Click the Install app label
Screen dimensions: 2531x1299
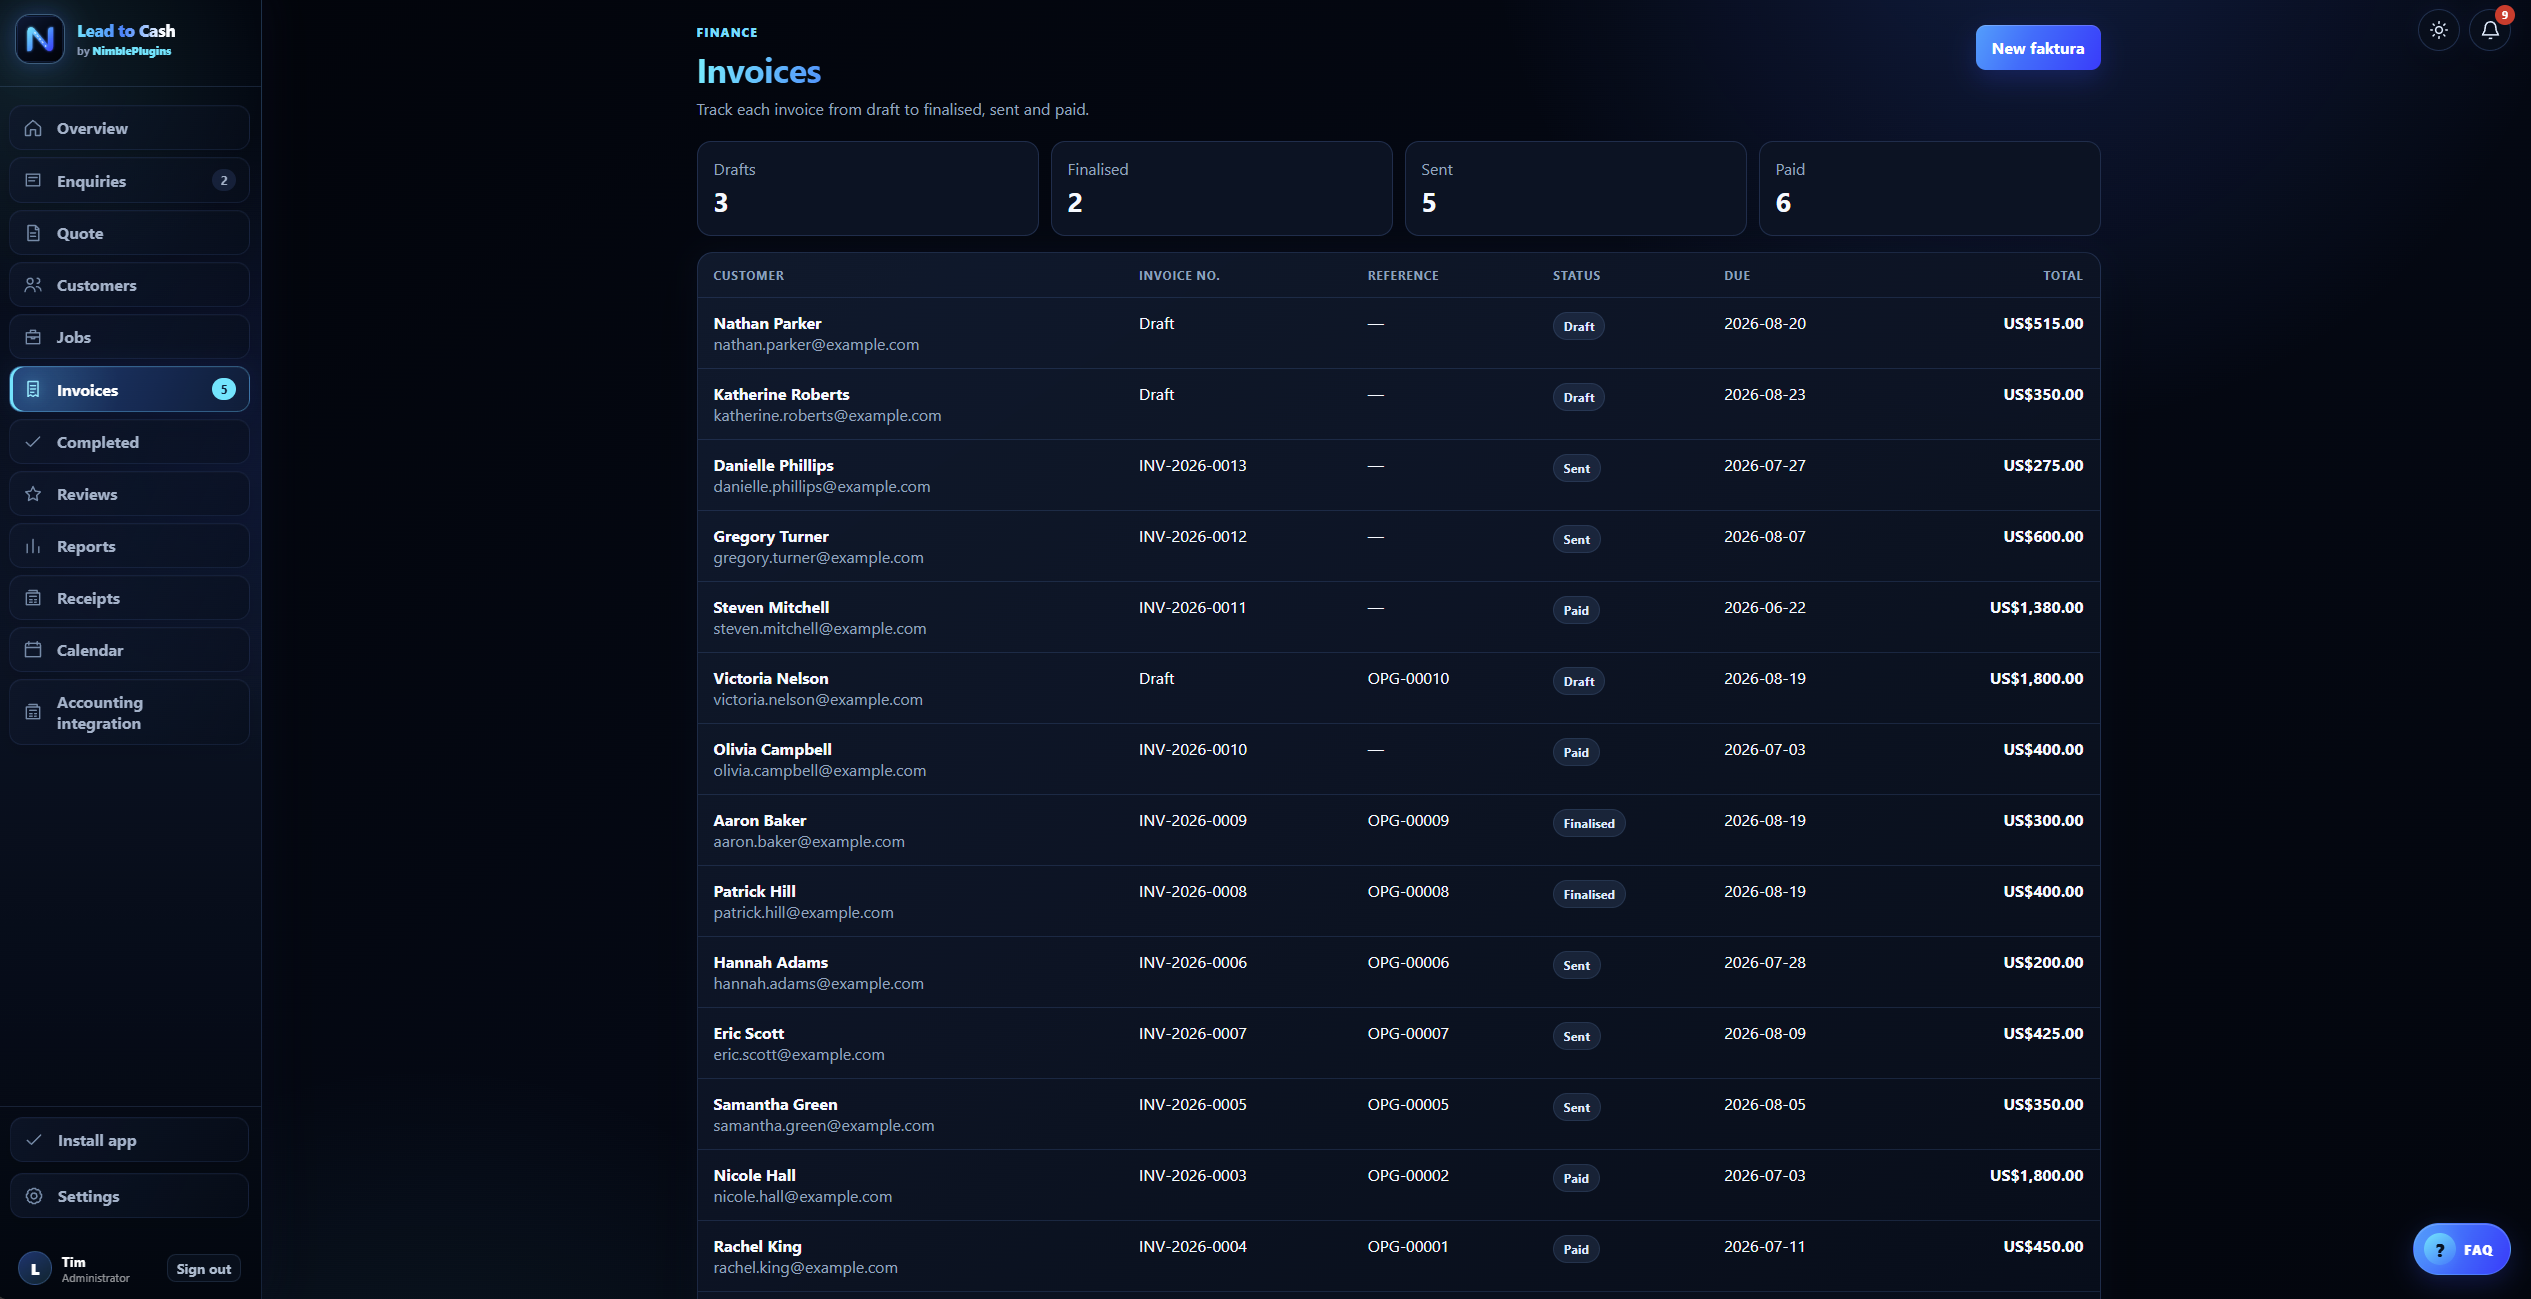click(97, 1140)
